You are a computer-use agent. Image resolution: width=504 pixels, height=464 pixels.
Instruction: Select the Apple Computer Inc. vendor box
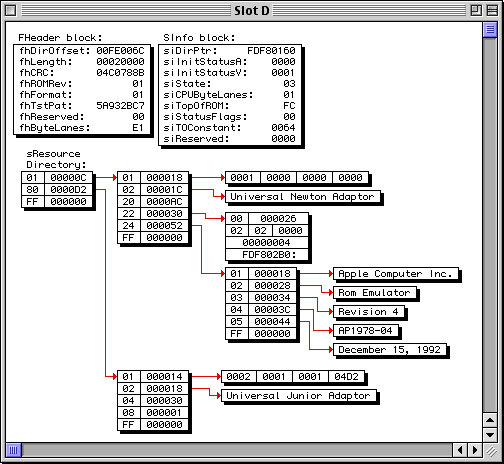(x=396, y=274)
